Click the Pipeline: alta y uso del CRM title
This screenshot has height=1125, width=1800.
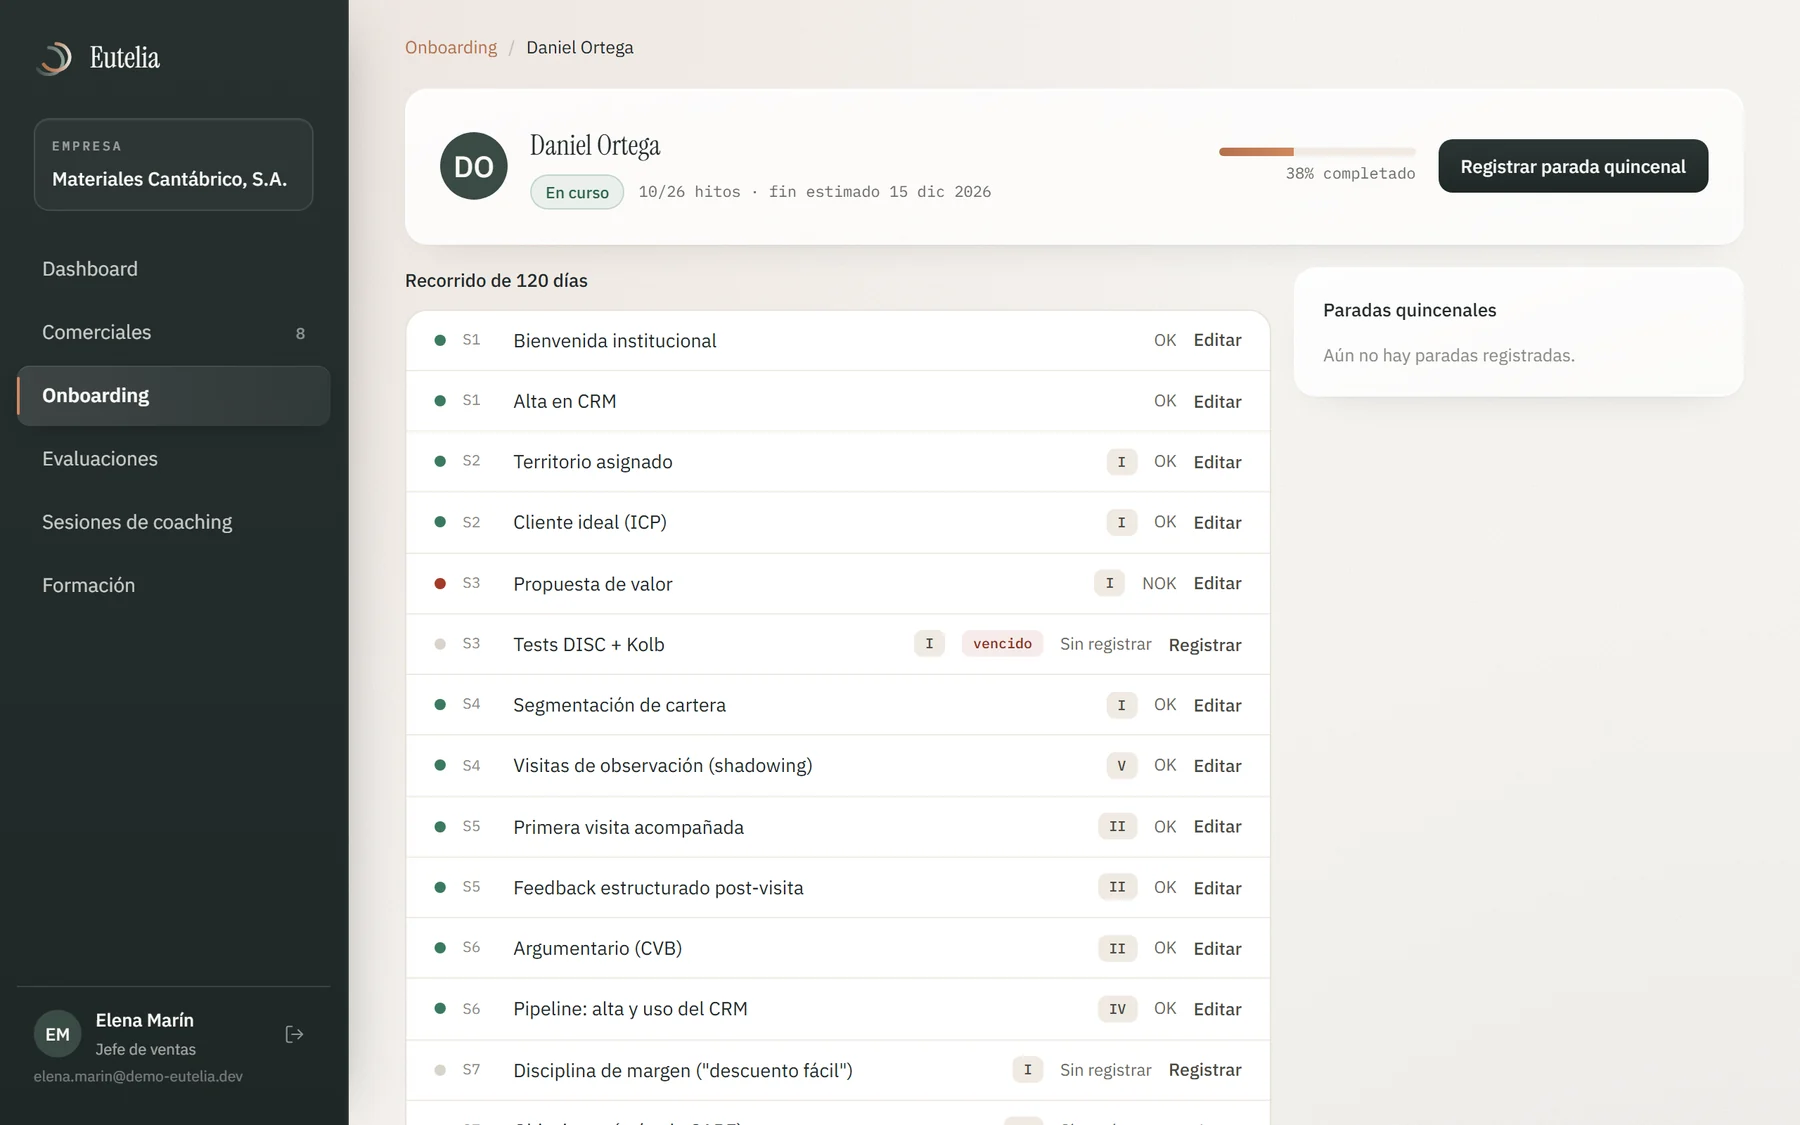(x=630, y=1009)
